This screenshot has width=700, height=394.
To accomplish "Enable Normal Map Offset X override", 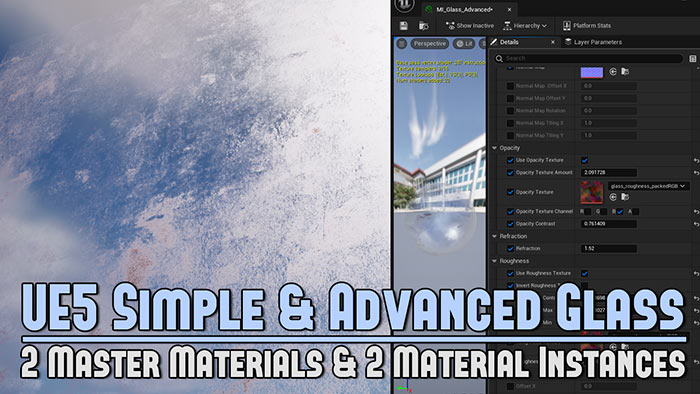I will (x=510, y=86).
